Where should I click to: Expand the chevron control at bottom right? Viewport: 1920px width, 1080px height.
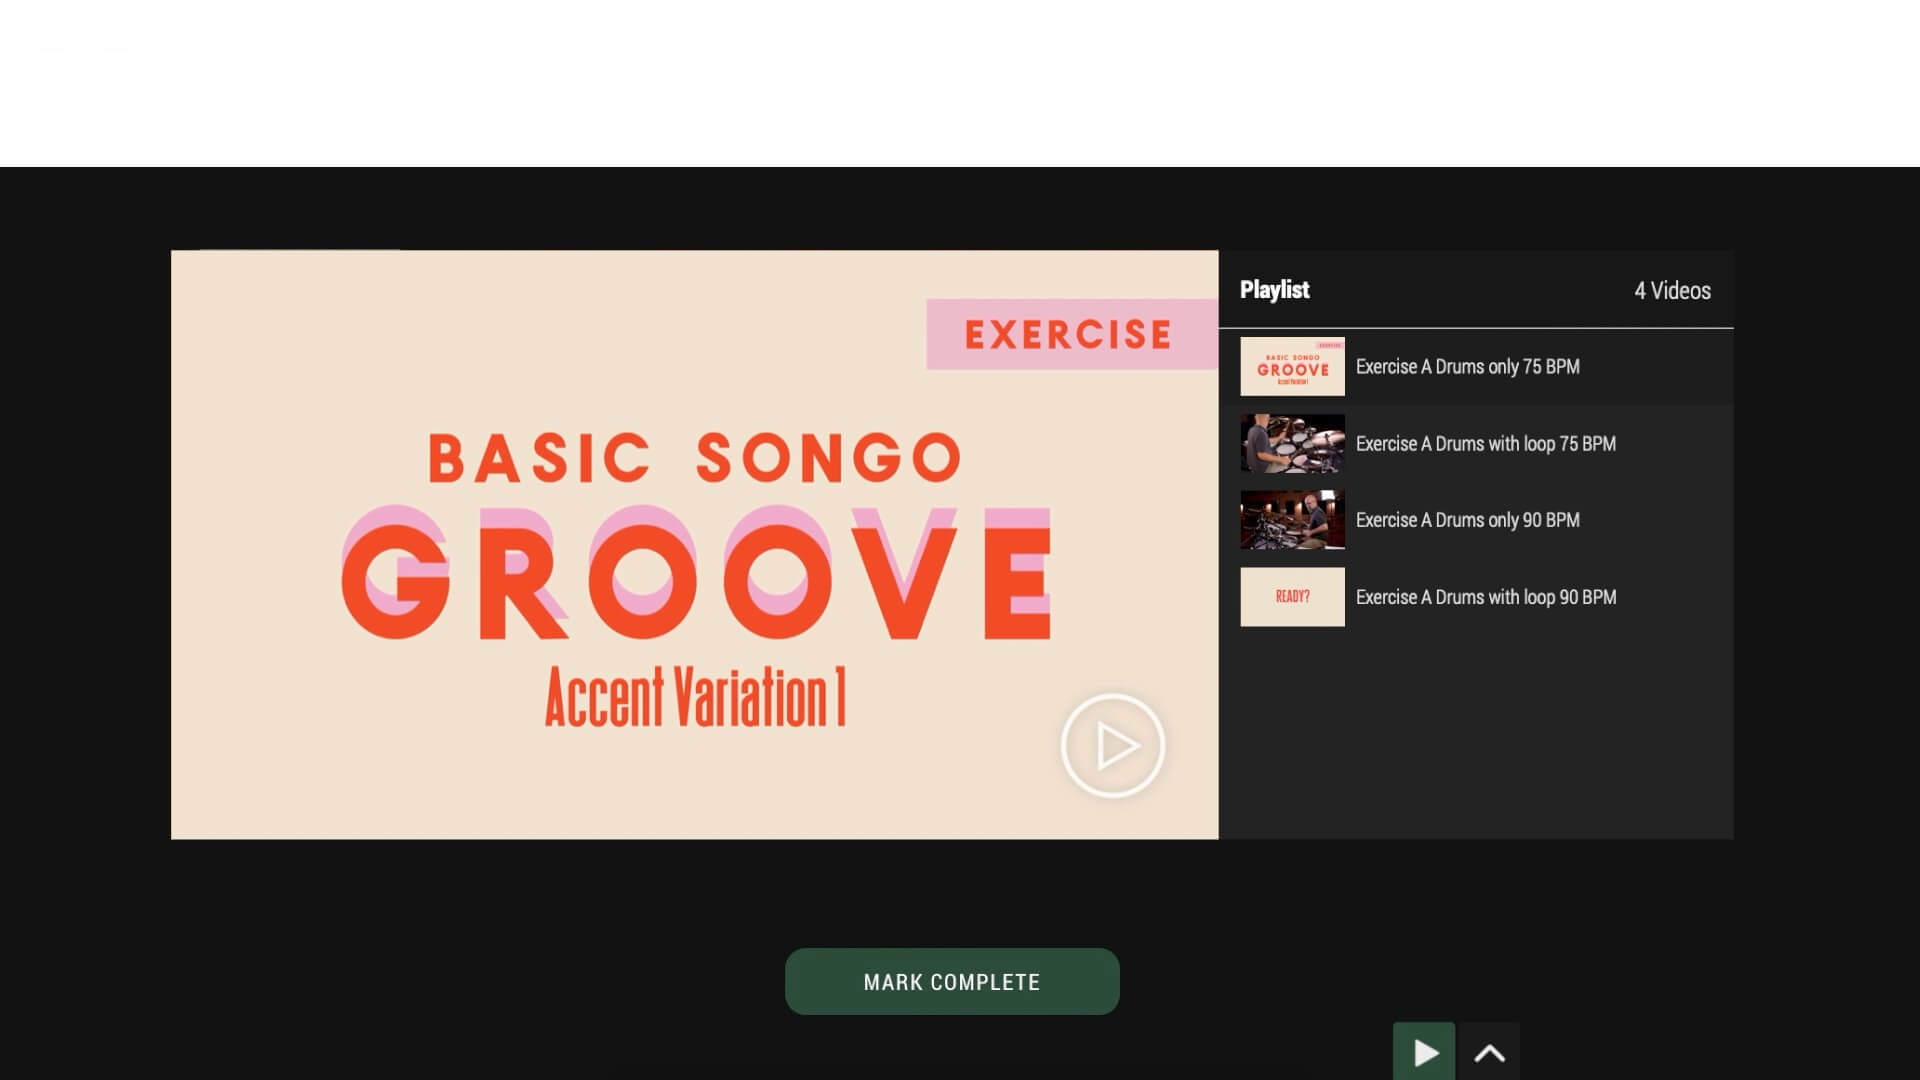(x=1490, y=1052)
